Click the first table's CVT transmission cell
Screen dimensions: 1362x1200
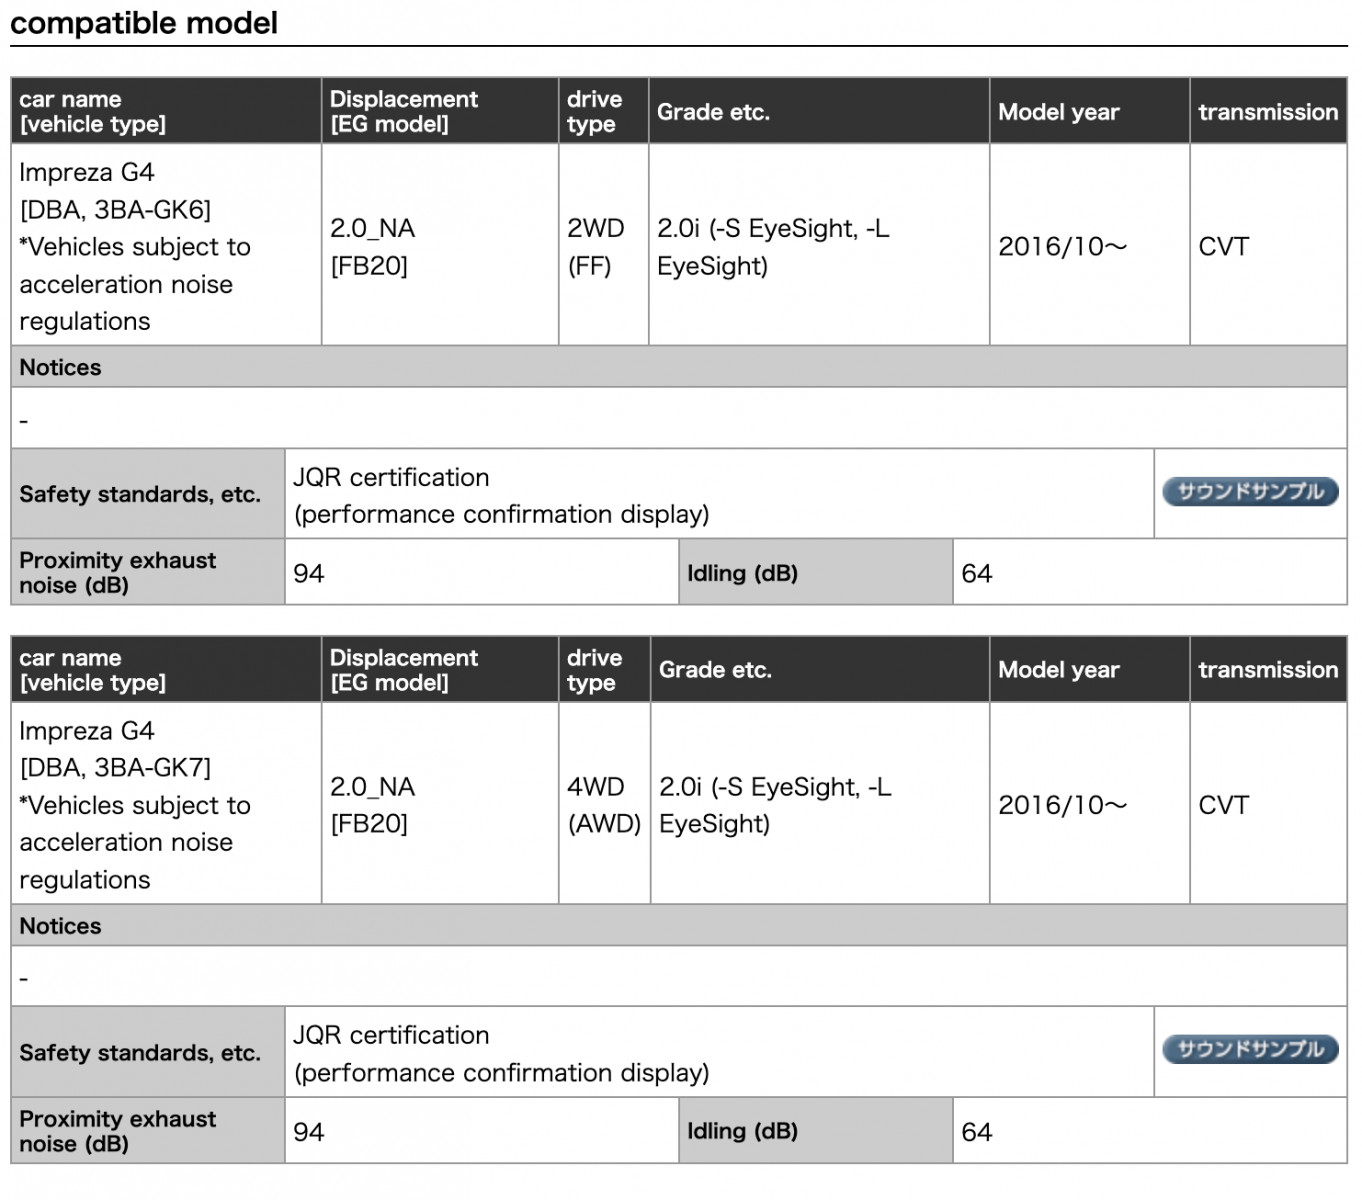1268,246
